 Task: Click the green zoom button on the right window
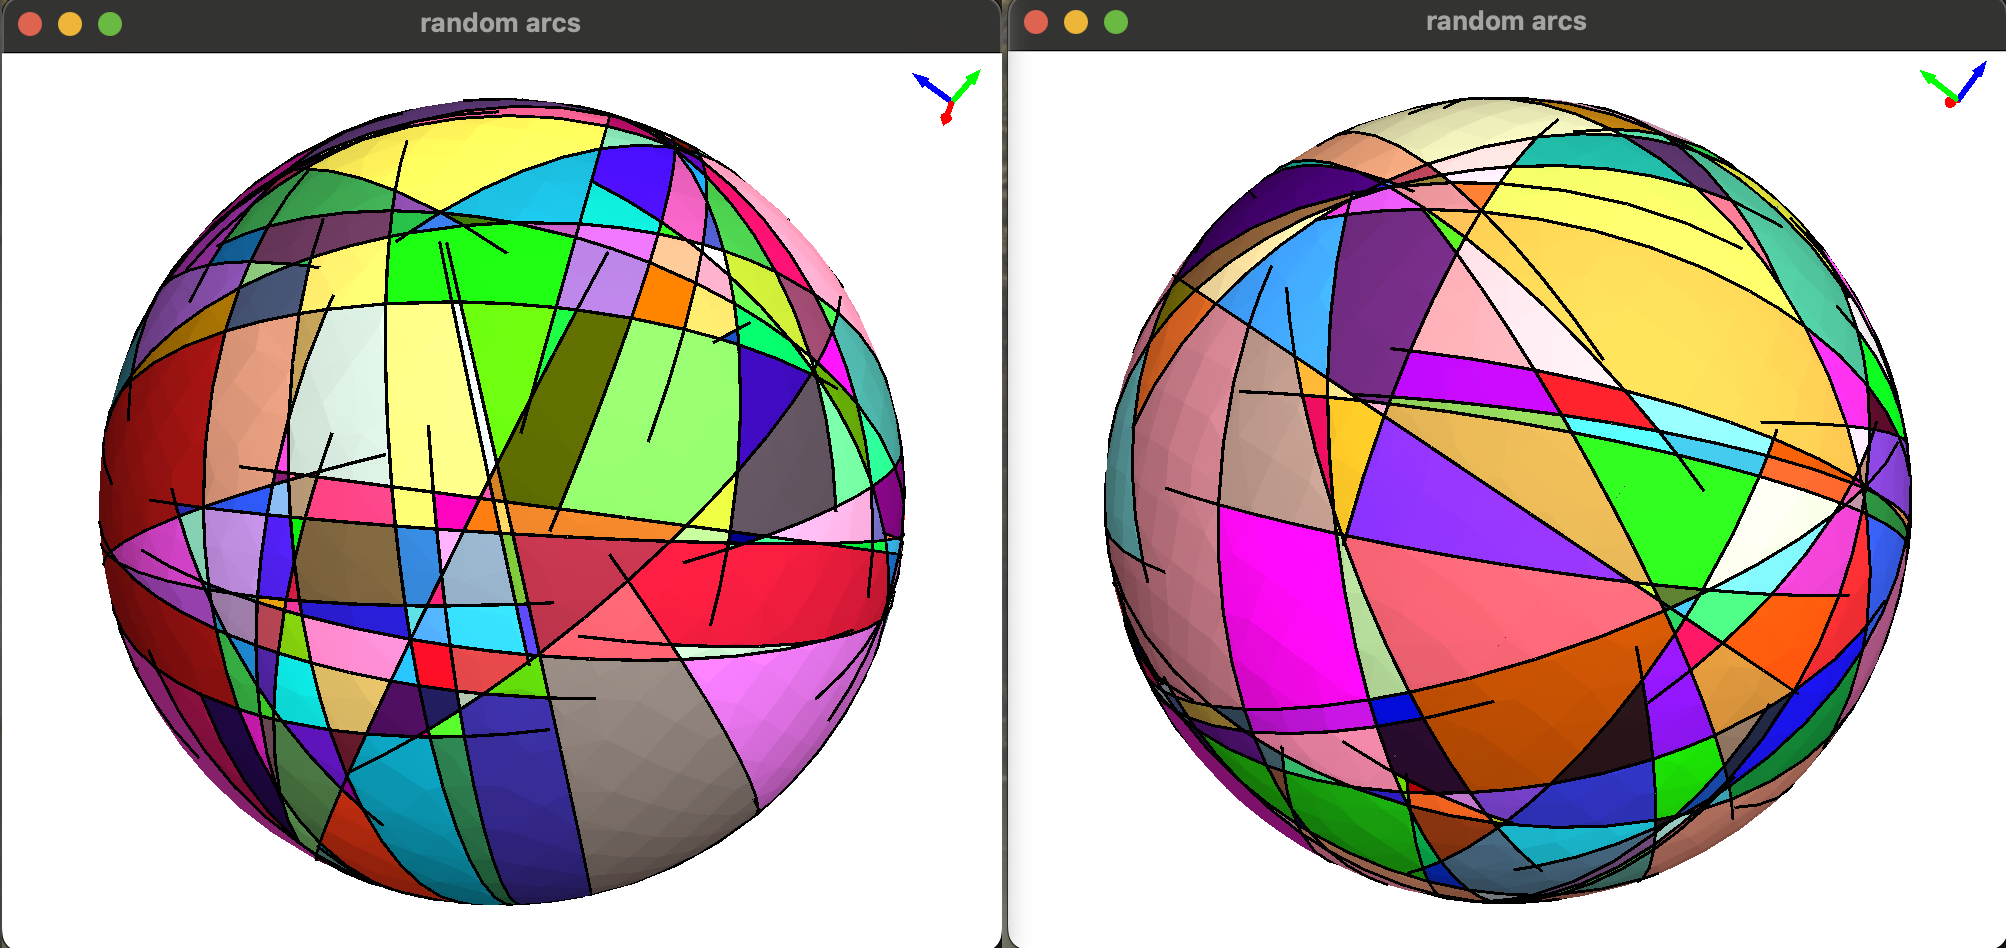coord(1113,21)
